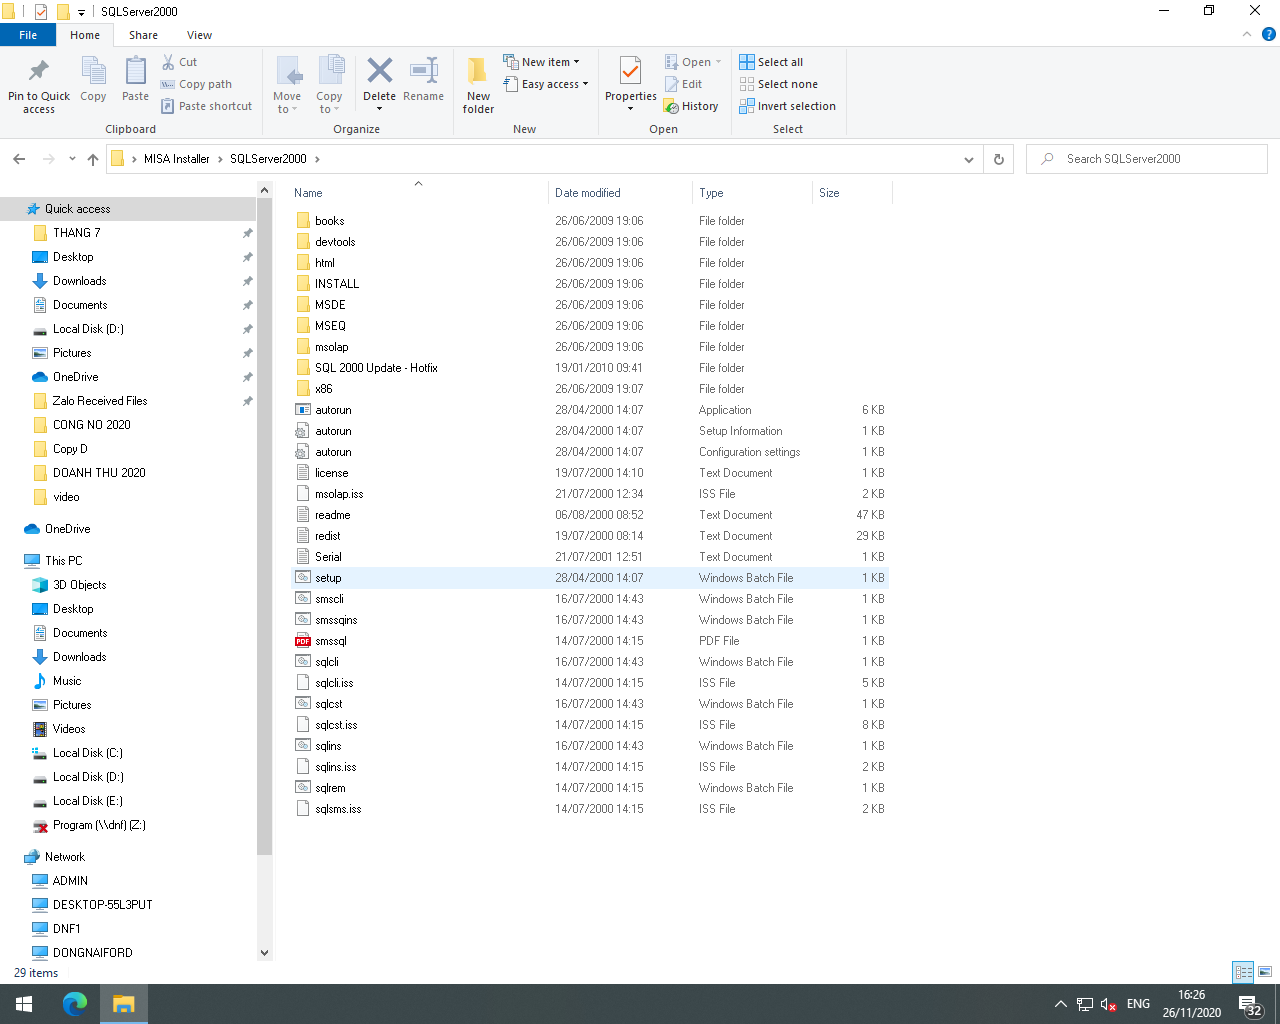Create a New folder from ribbon
Screen dimensions: 1280x1024
478,84
